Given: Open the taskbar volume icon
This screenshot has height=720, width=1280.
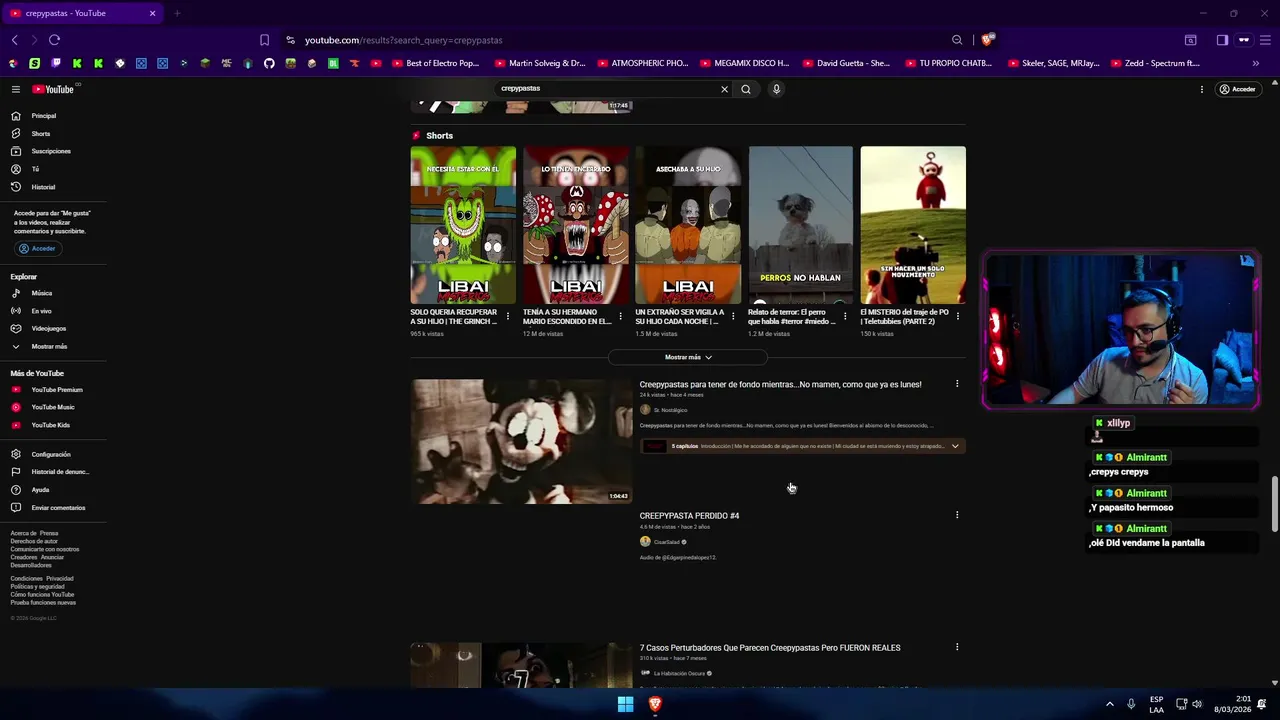Looking at the screenshot, I should (1197, 705).
